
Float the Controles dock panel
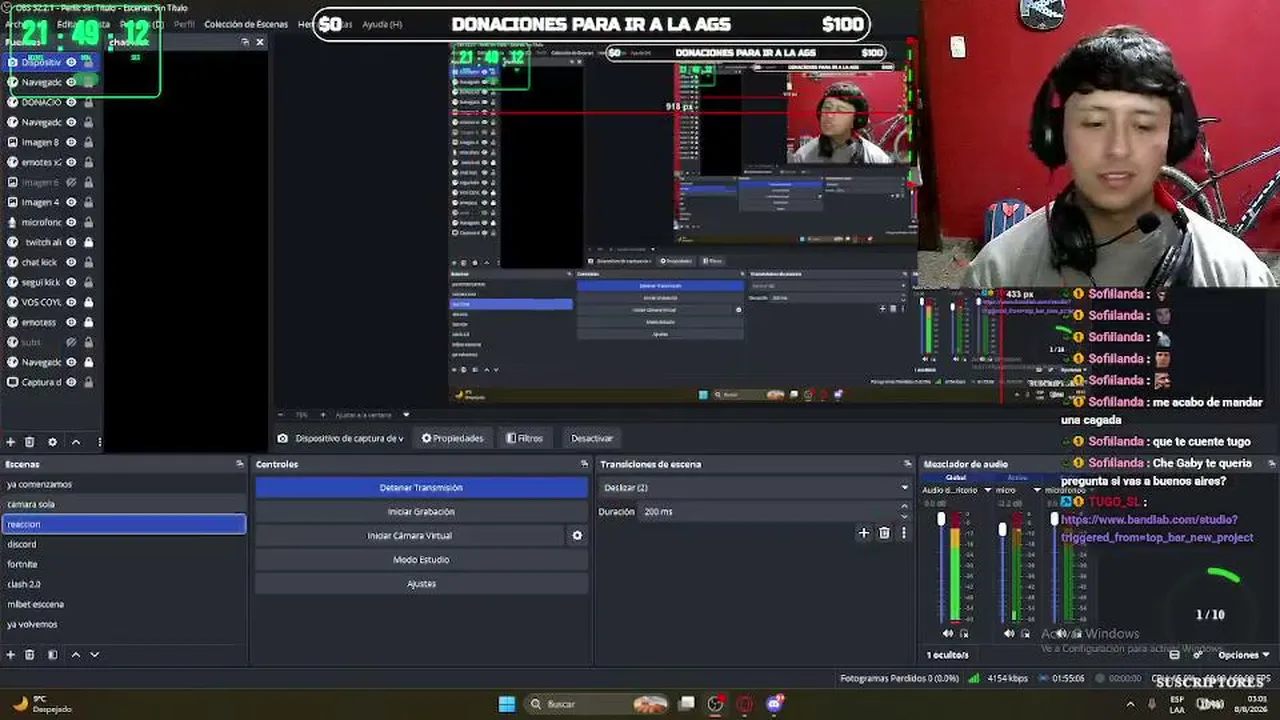pyautogui.click(x=585, y=464)
